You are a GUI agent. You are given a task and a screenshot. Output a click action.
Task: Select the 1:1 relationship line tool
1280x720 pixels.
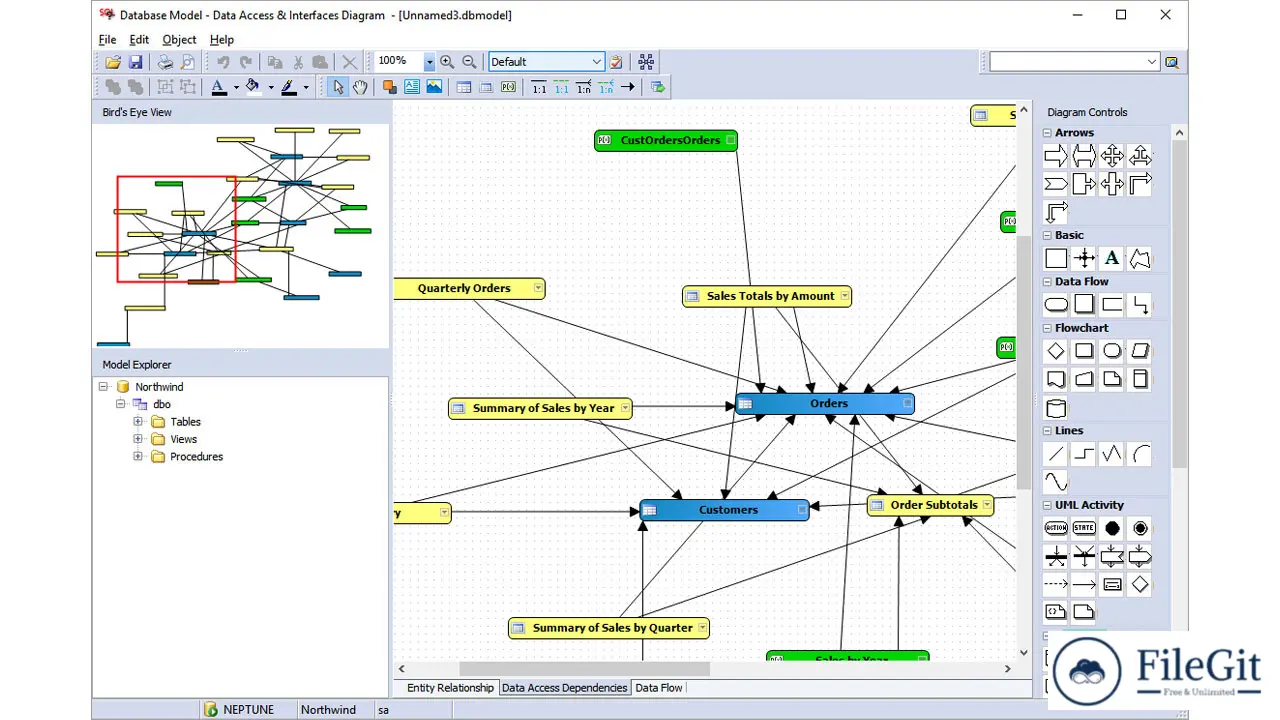pos(539,87)
